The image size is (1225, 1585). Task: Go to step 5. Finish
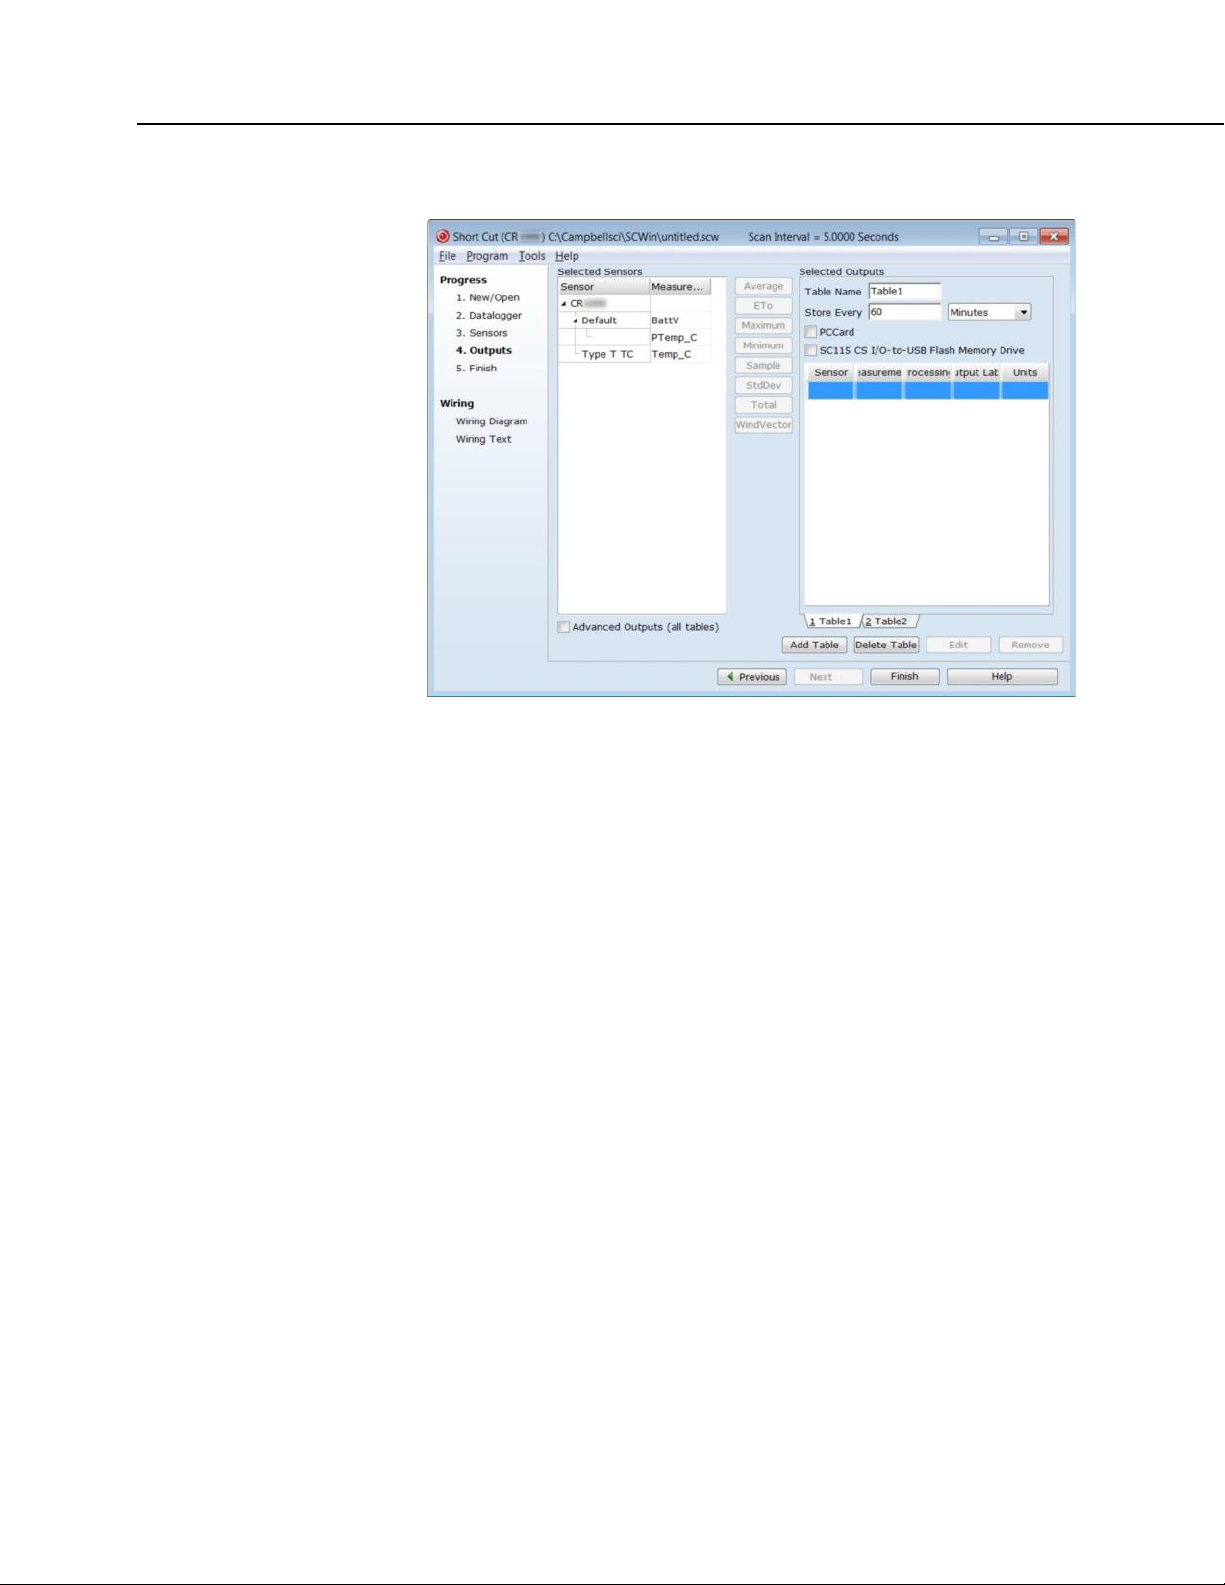pyautogui.click(x=477, y=368)
